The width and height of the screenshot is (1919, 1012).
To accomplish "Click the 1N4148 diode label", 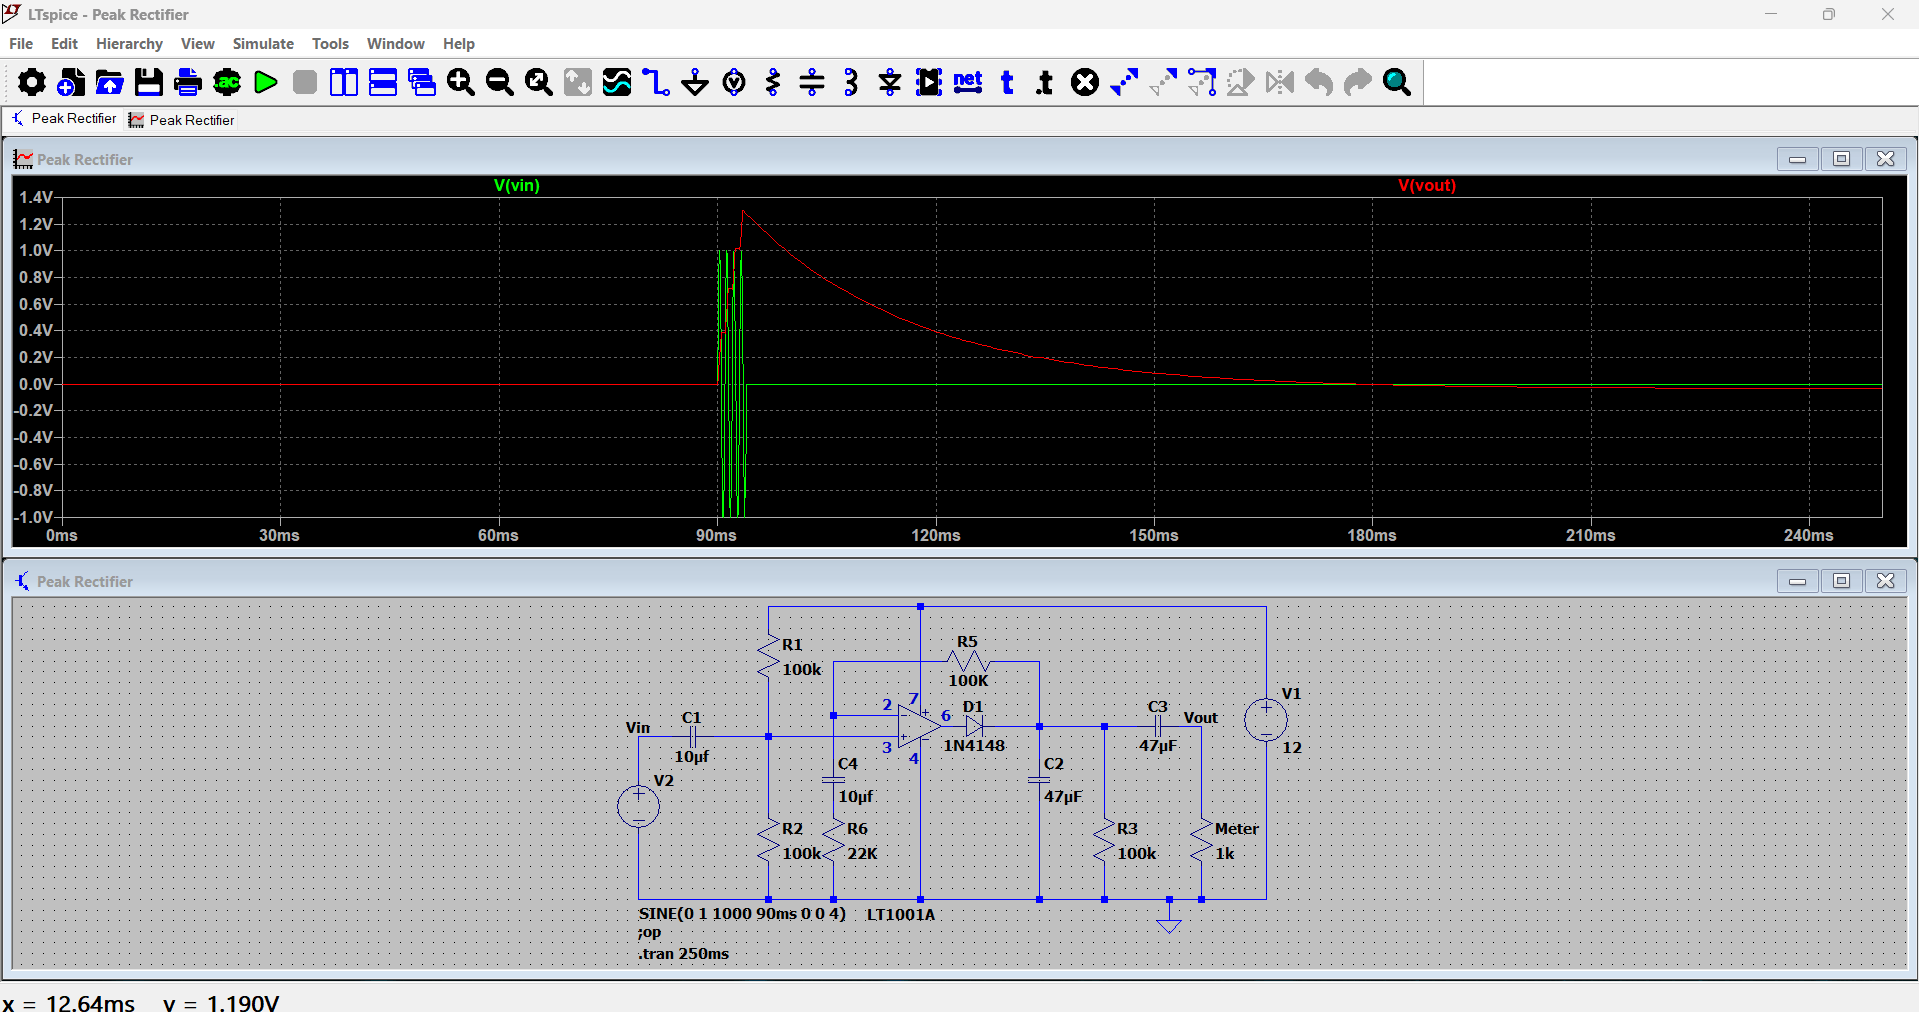I will [974, 746].
